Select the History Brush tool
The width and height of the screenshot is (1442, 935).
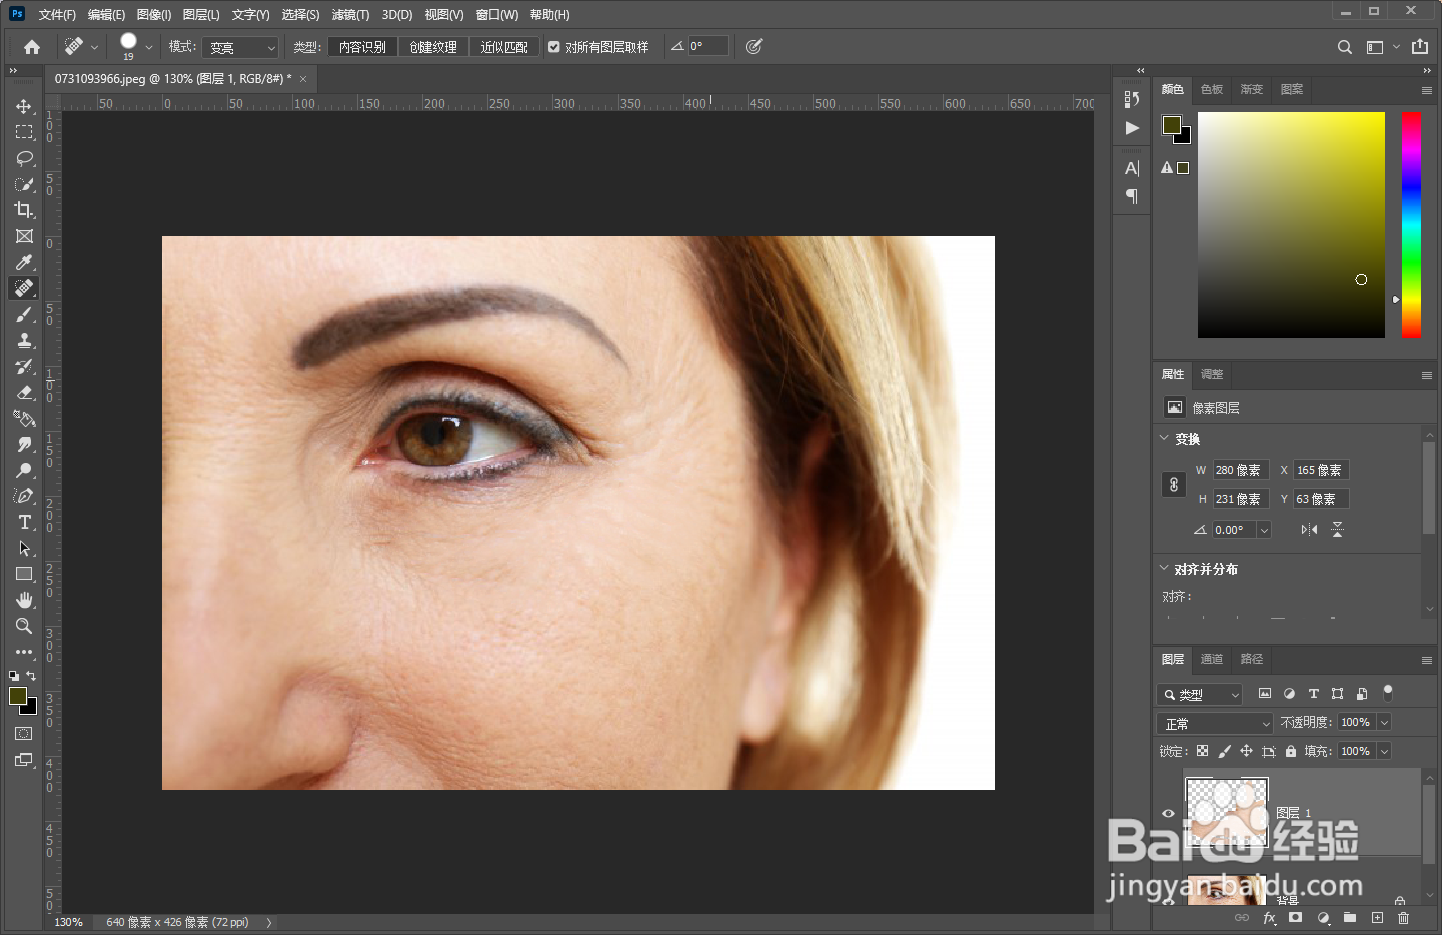pyautogui.click(x=24, y=366)
